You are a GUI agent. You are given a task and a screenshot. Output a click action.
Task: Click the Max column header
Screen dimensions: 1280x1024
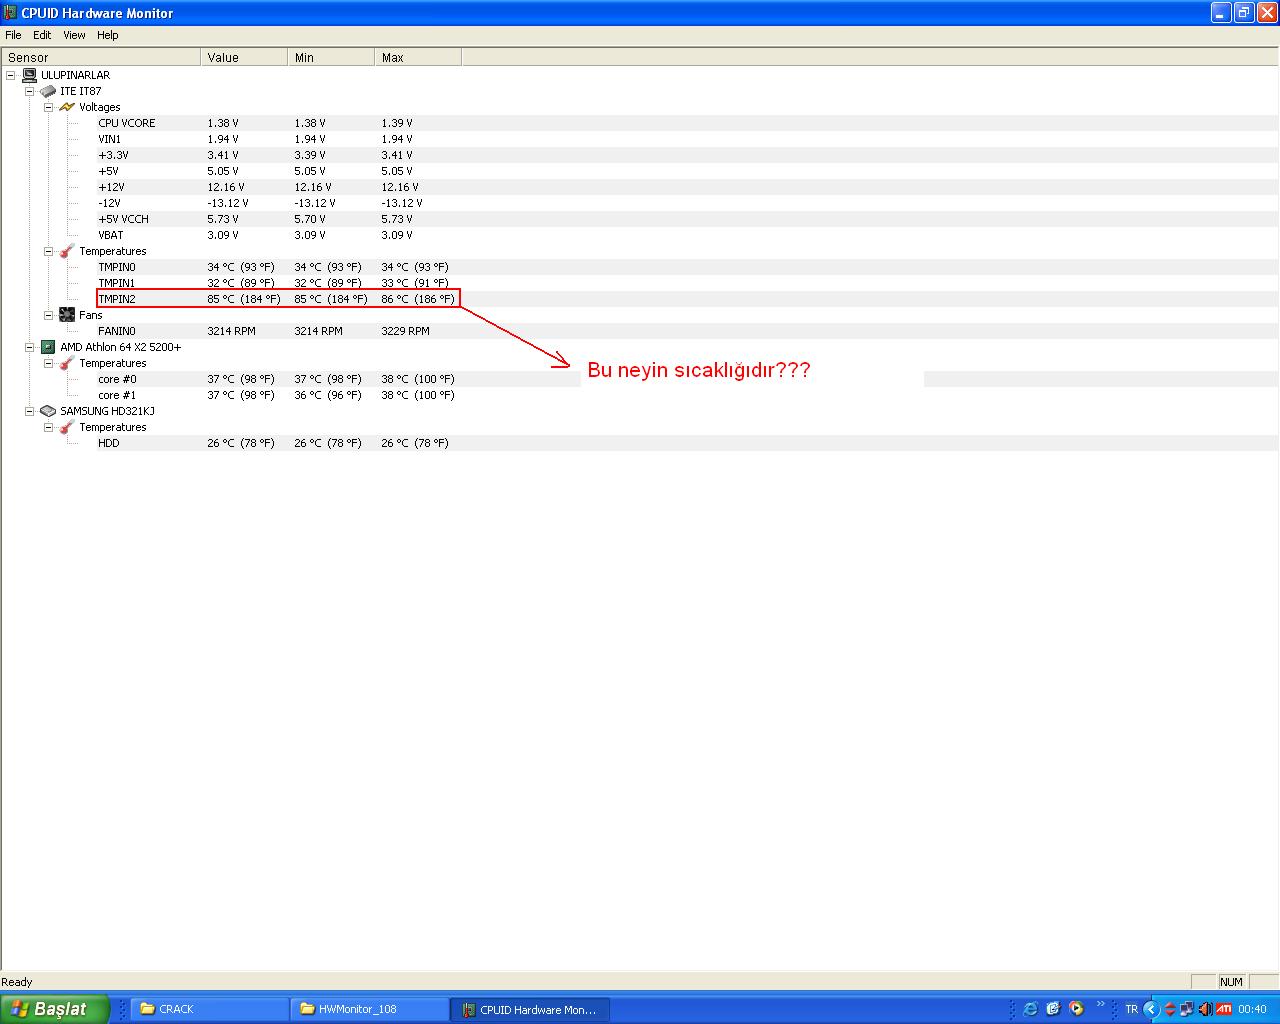click(x=418, y=57)
